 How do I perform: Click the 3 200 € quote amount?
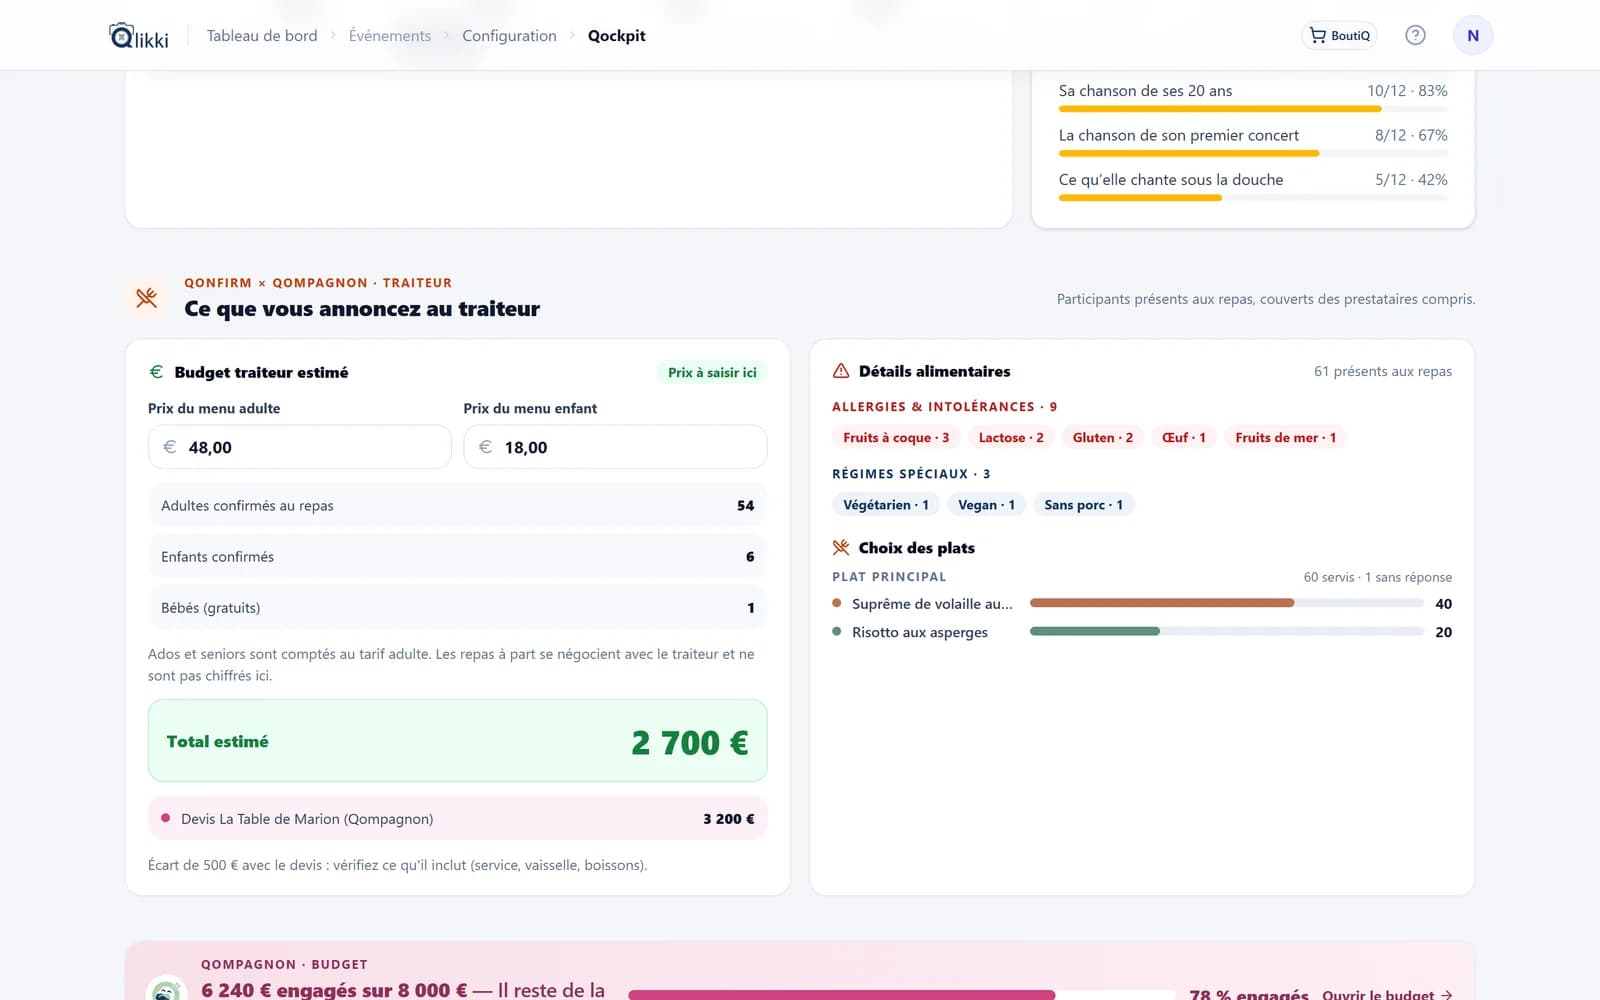729,819
